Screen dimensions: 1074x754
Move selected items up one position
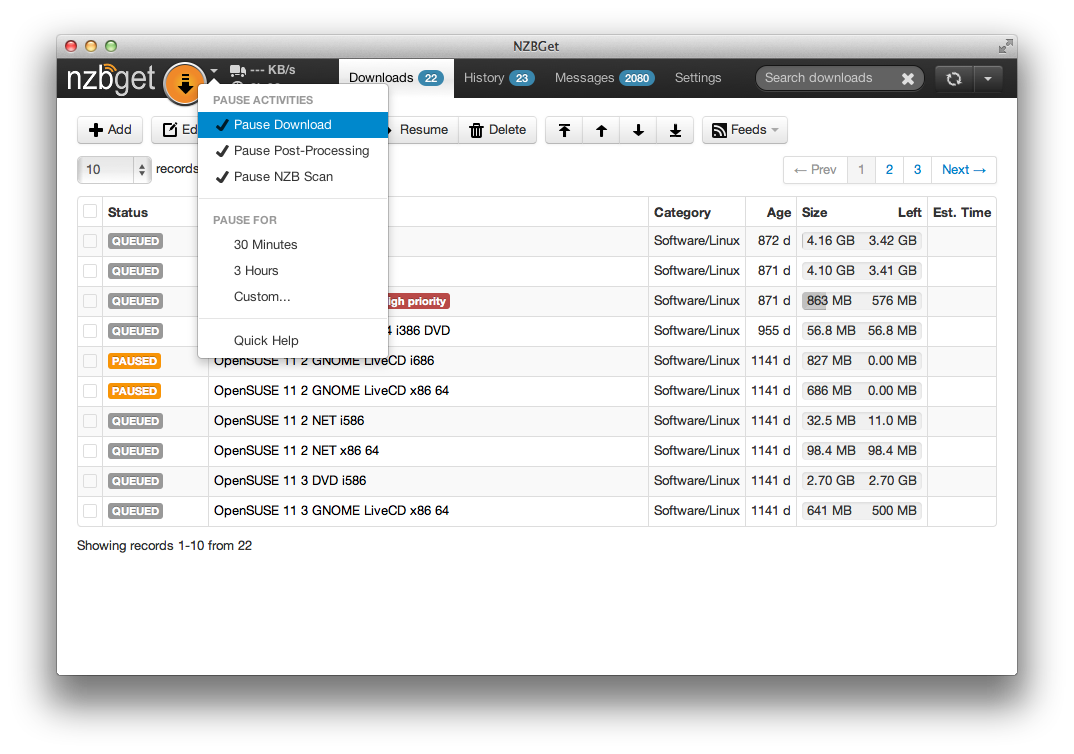tap(601, 130)
